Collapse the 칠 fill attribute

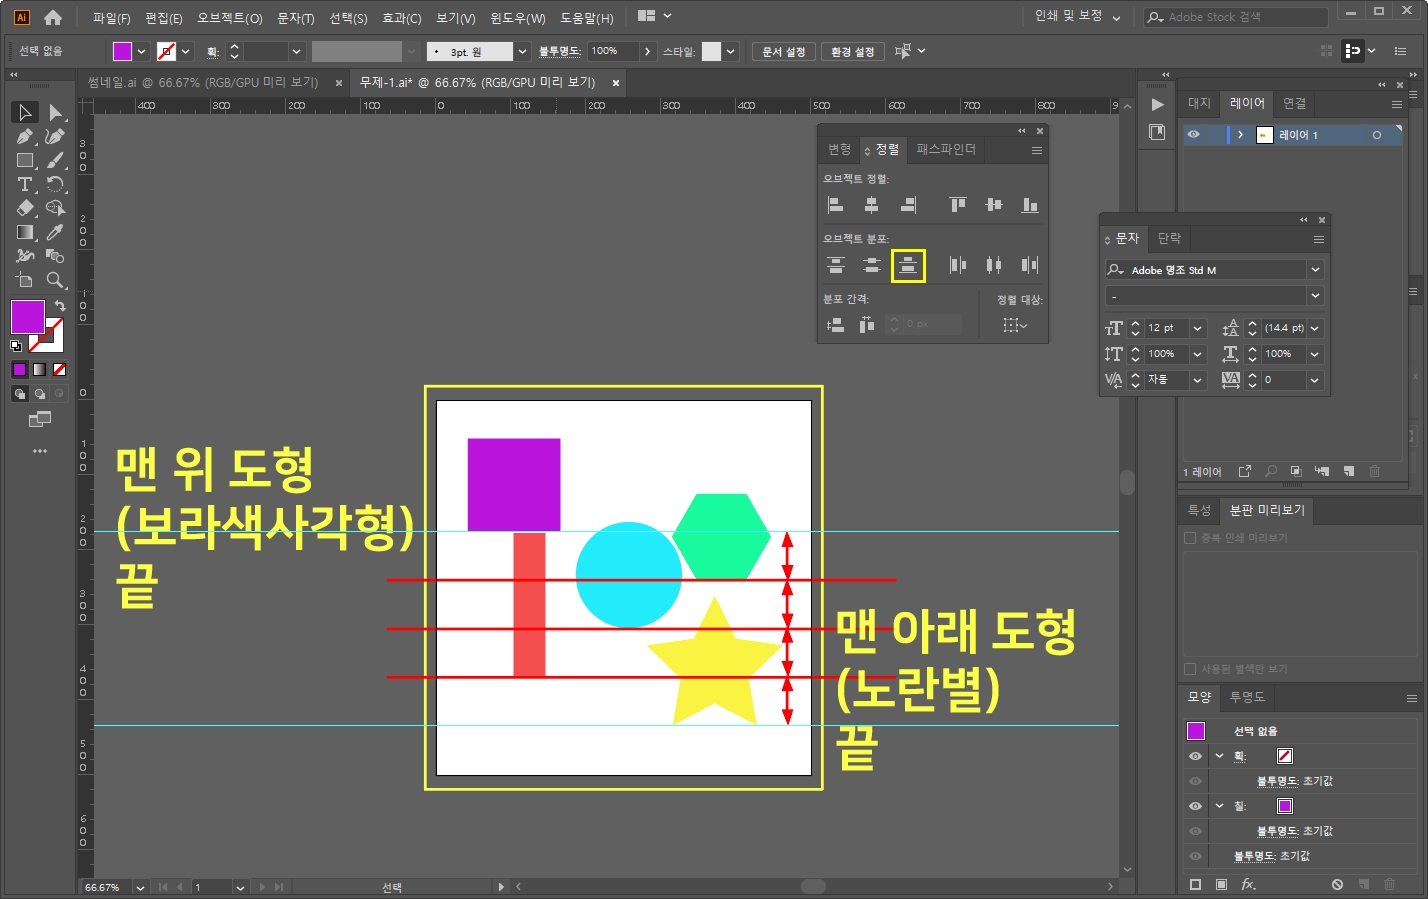pyautogui.click(x=1219, y=806)
